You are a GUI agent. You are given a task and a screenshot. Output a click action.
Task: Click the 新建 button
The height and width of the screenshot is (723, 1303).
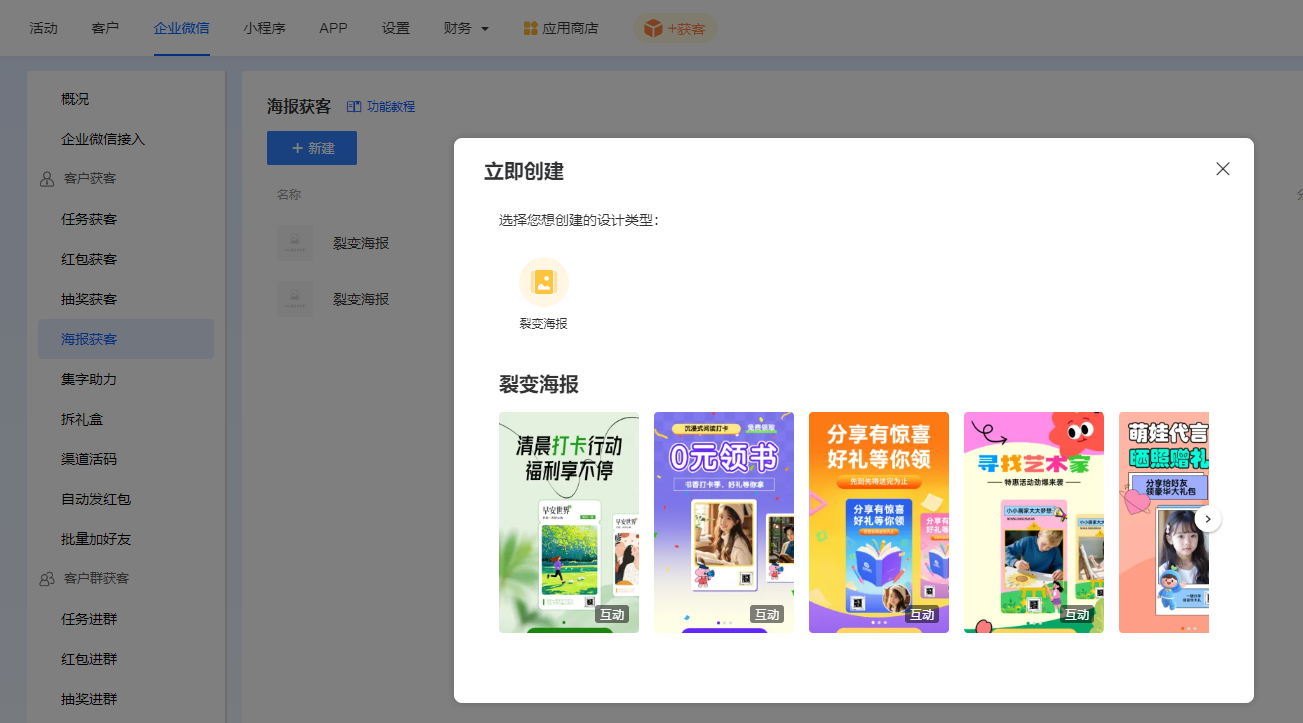tap(311, 148)
